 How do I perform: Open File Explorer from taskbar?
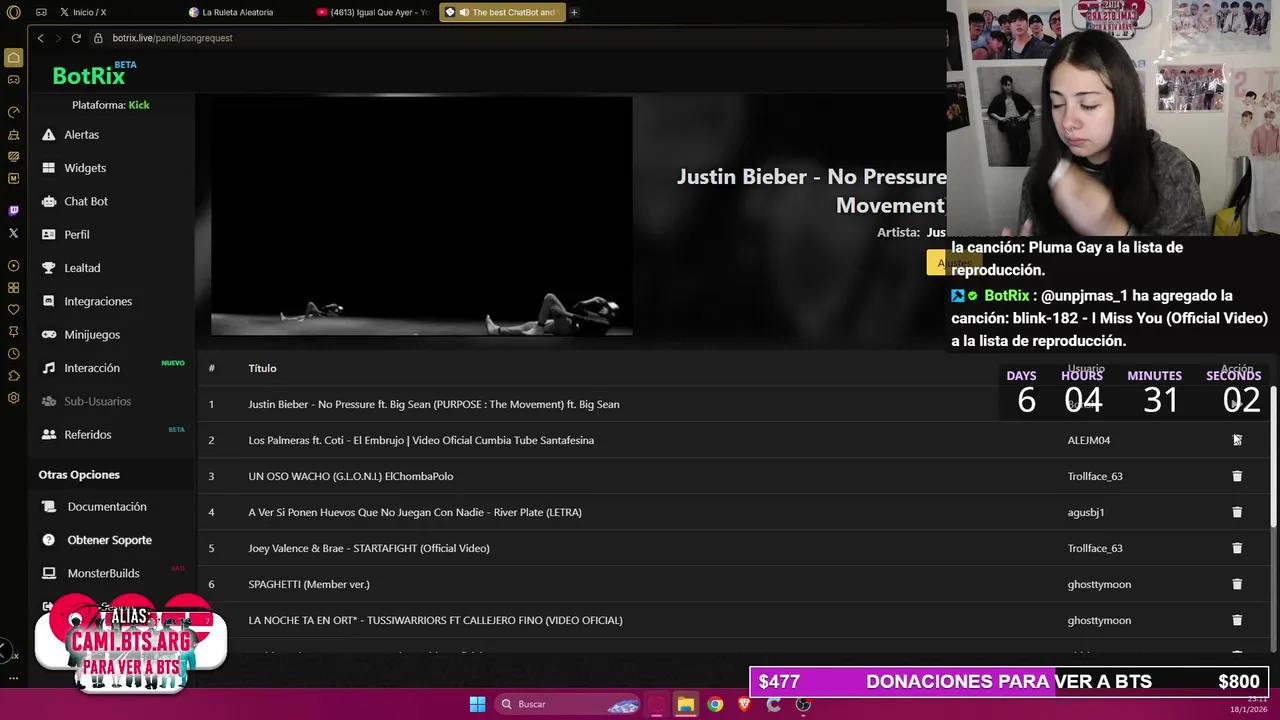[x=686, y=704]
